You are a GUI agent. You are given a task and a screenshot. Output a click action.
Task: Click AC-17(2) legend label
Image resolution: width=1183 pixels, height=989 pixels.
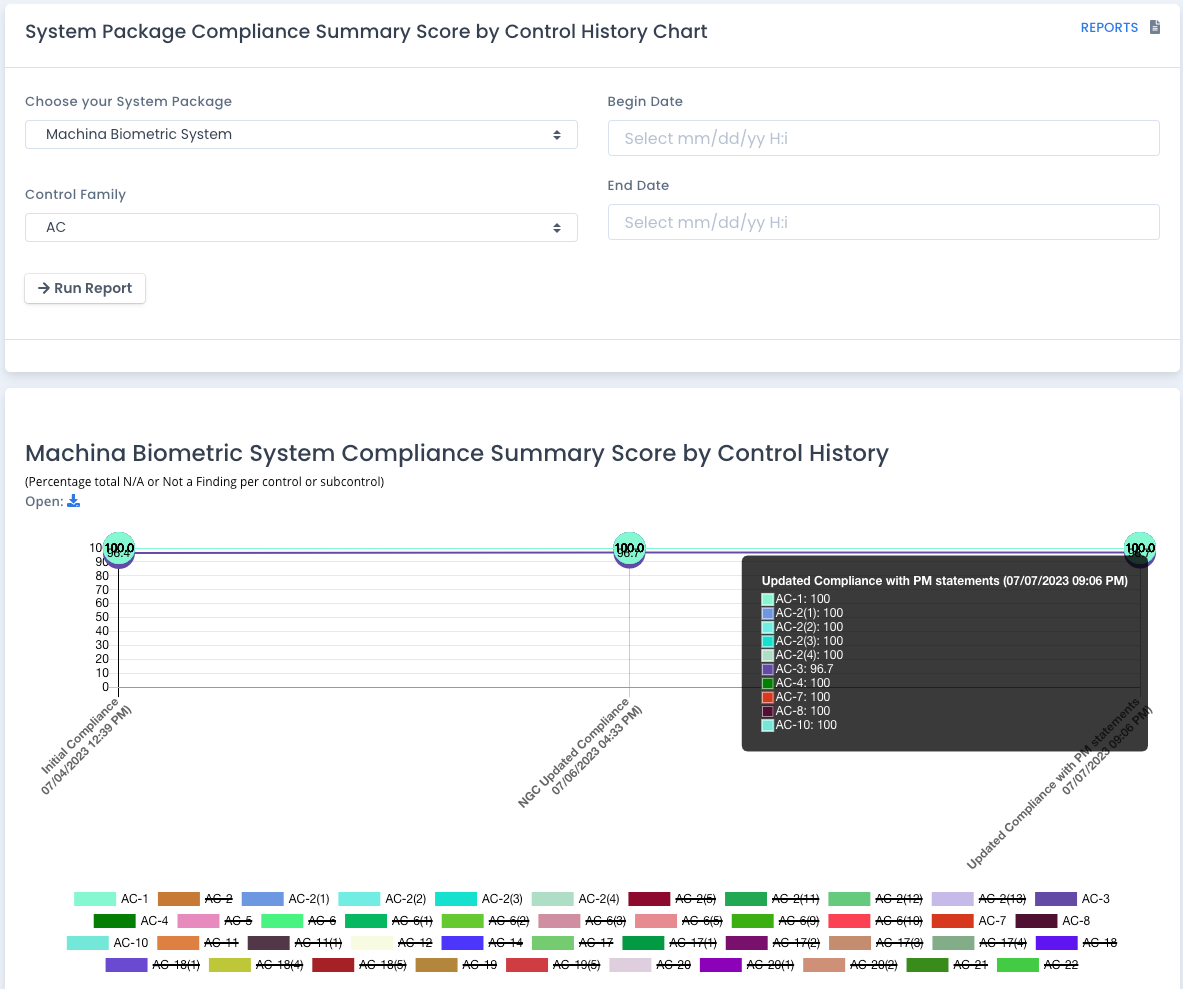tap(796, 942)
